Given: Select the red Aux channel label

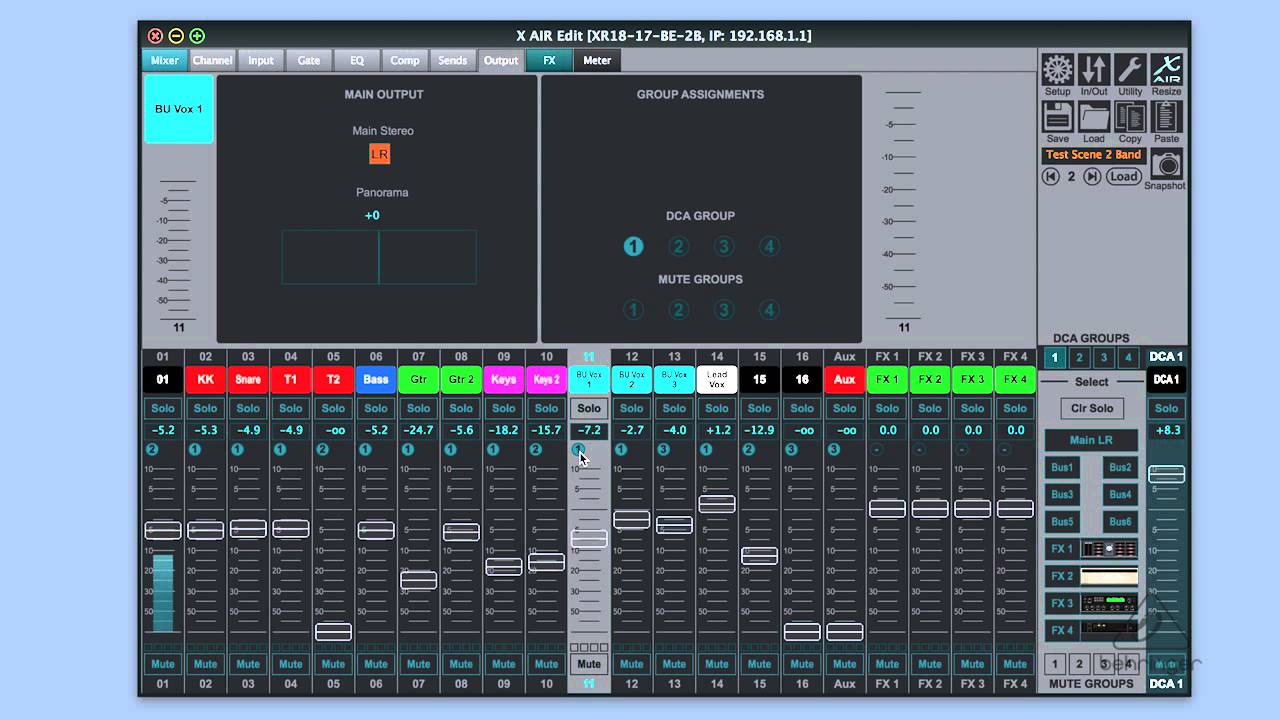Looking at the screenshot, I should [845, 380].
